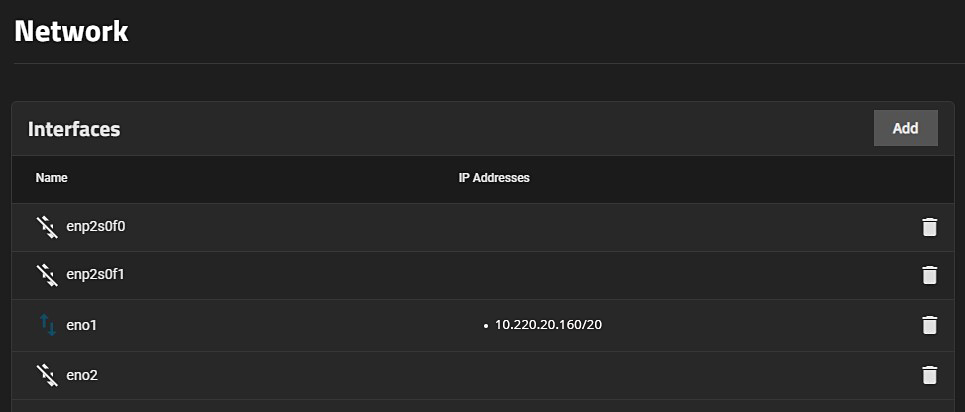Image resolution: width=965 pixels, height=412 pixels.
Task: Open the enp2s0f0 interface name
Action: 95,227
